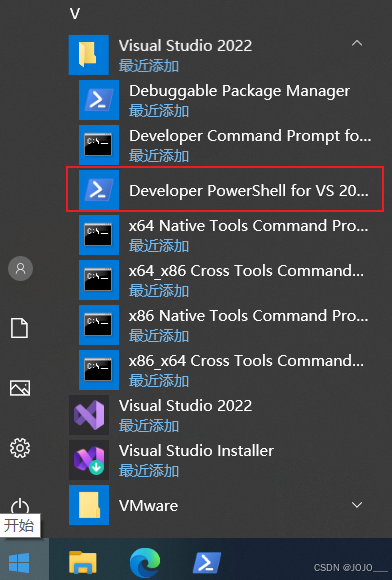
Task: Launch x86 Native Tools Command Prompt icon
Action: point(99,325)
